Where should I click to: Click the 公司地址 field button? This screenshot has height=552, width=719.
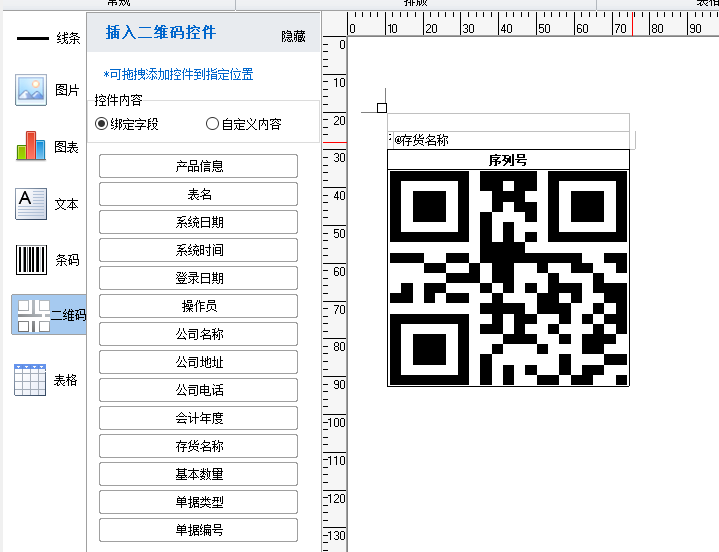click(199, 362)
